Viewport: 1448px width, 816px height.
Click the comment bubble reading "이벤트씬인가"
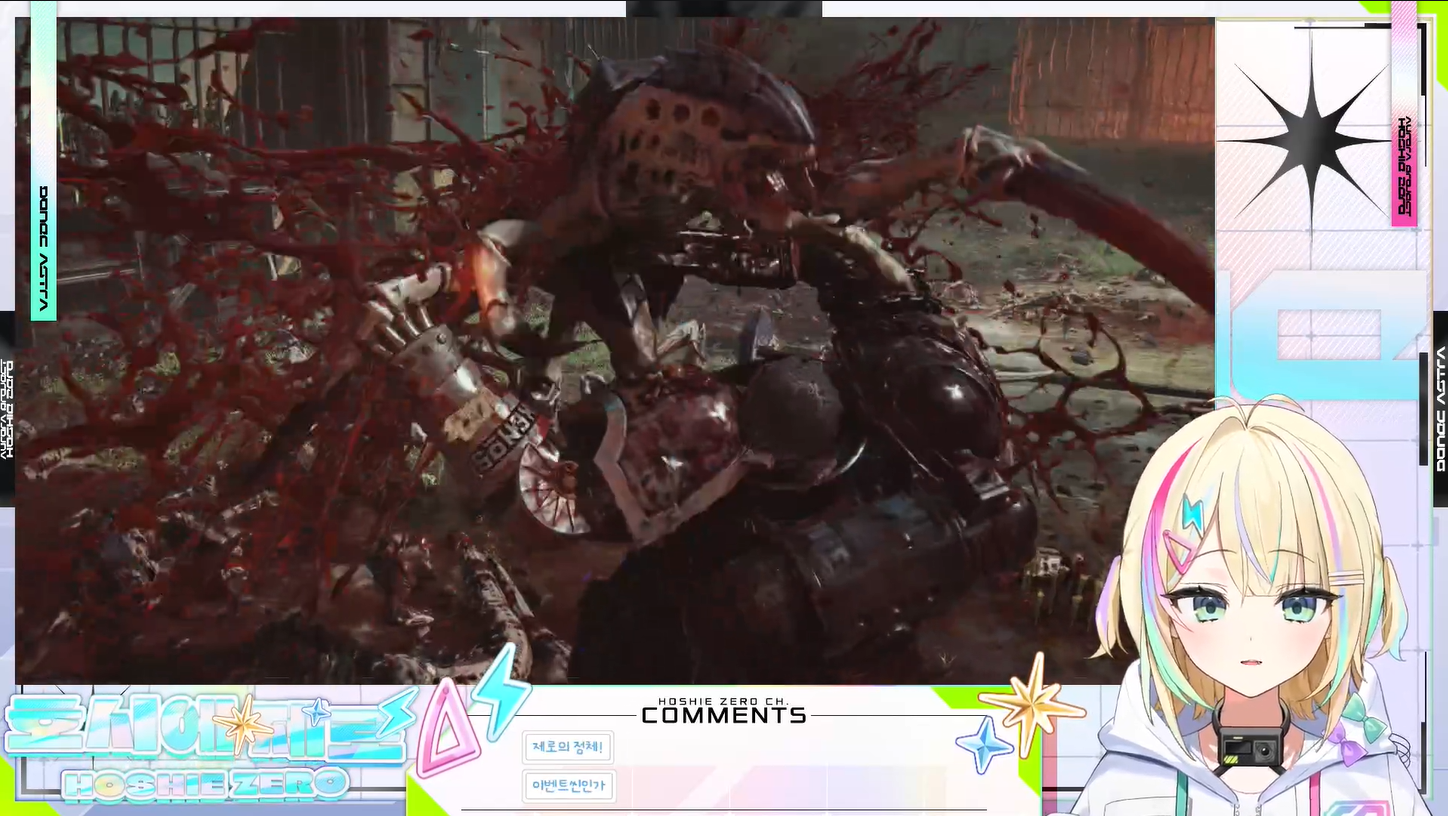pyautogui.click(x=569, y=786)
